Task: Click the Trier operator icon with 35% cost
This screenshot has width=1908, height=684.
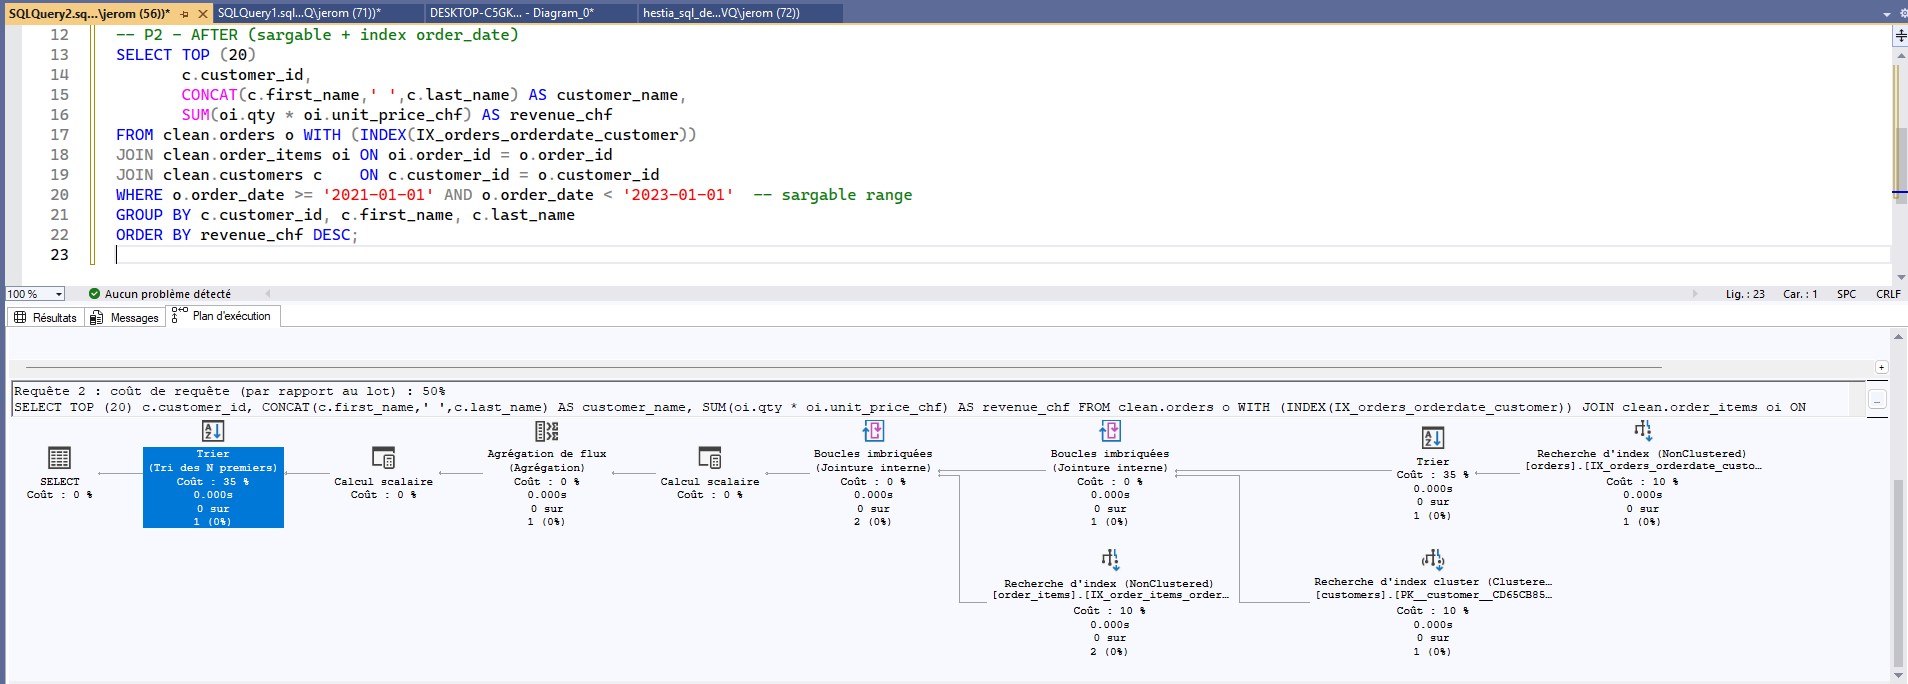Action: (x=1432, y=438)
